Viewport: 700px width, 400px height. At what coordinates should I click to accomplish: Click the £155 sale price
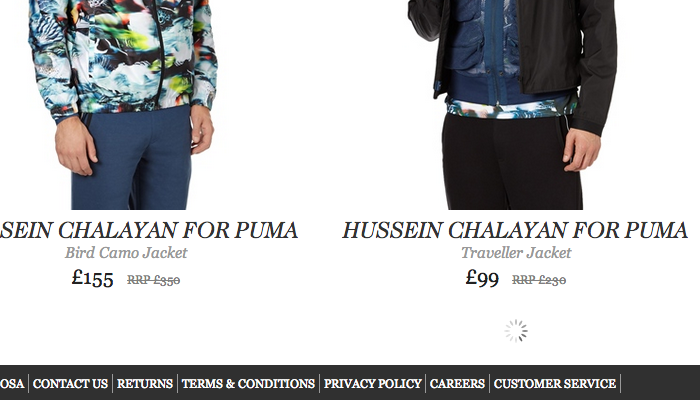(92, 278)
